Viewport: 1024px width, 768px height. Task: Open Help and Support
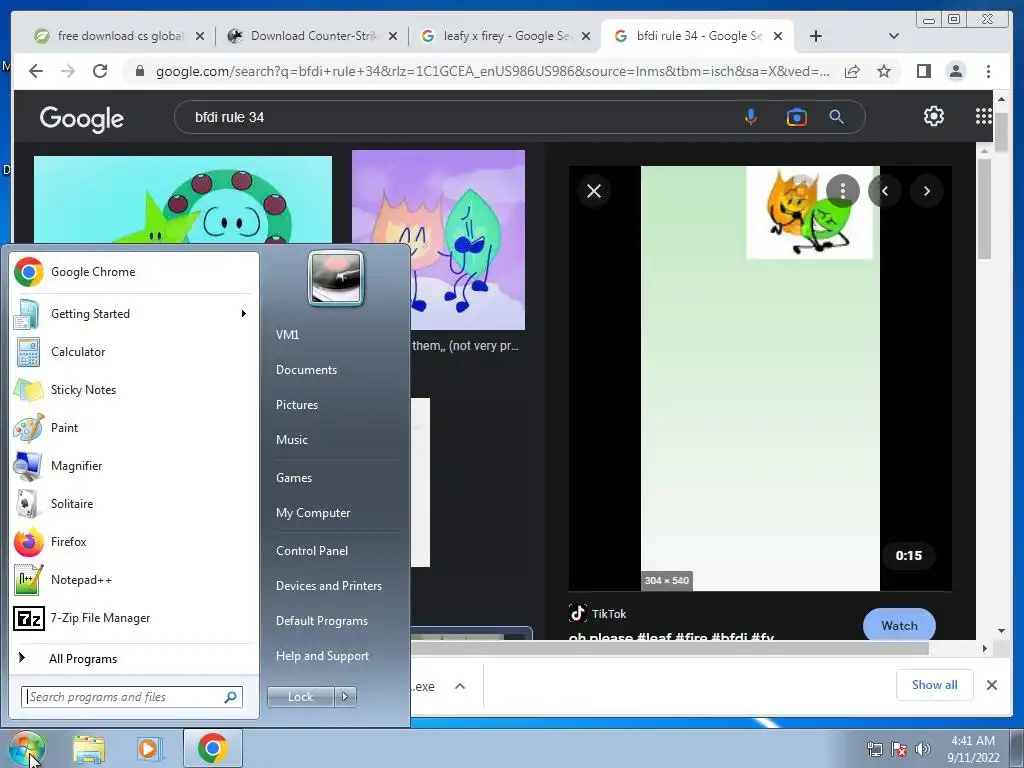click(323, 656)
